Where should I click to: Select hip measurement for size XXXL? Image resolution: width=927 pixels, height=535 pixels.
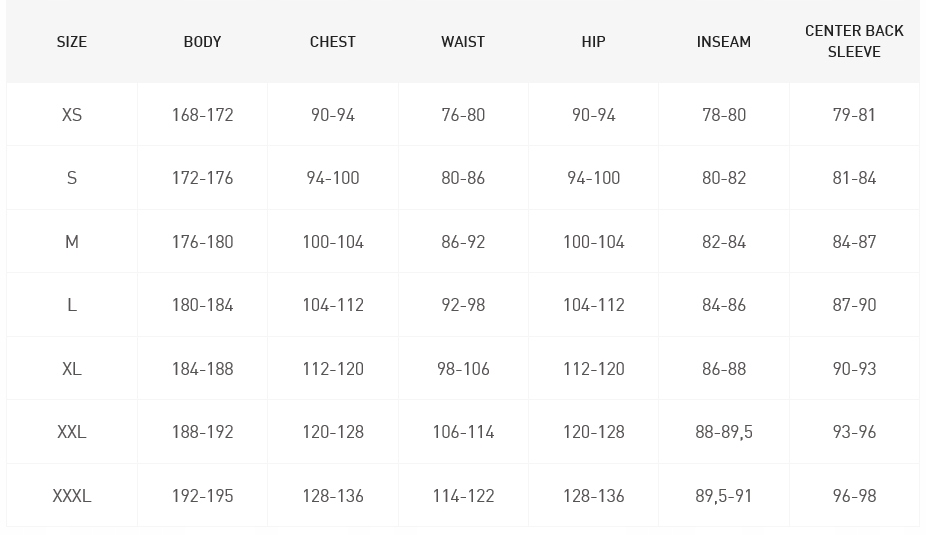593,496
